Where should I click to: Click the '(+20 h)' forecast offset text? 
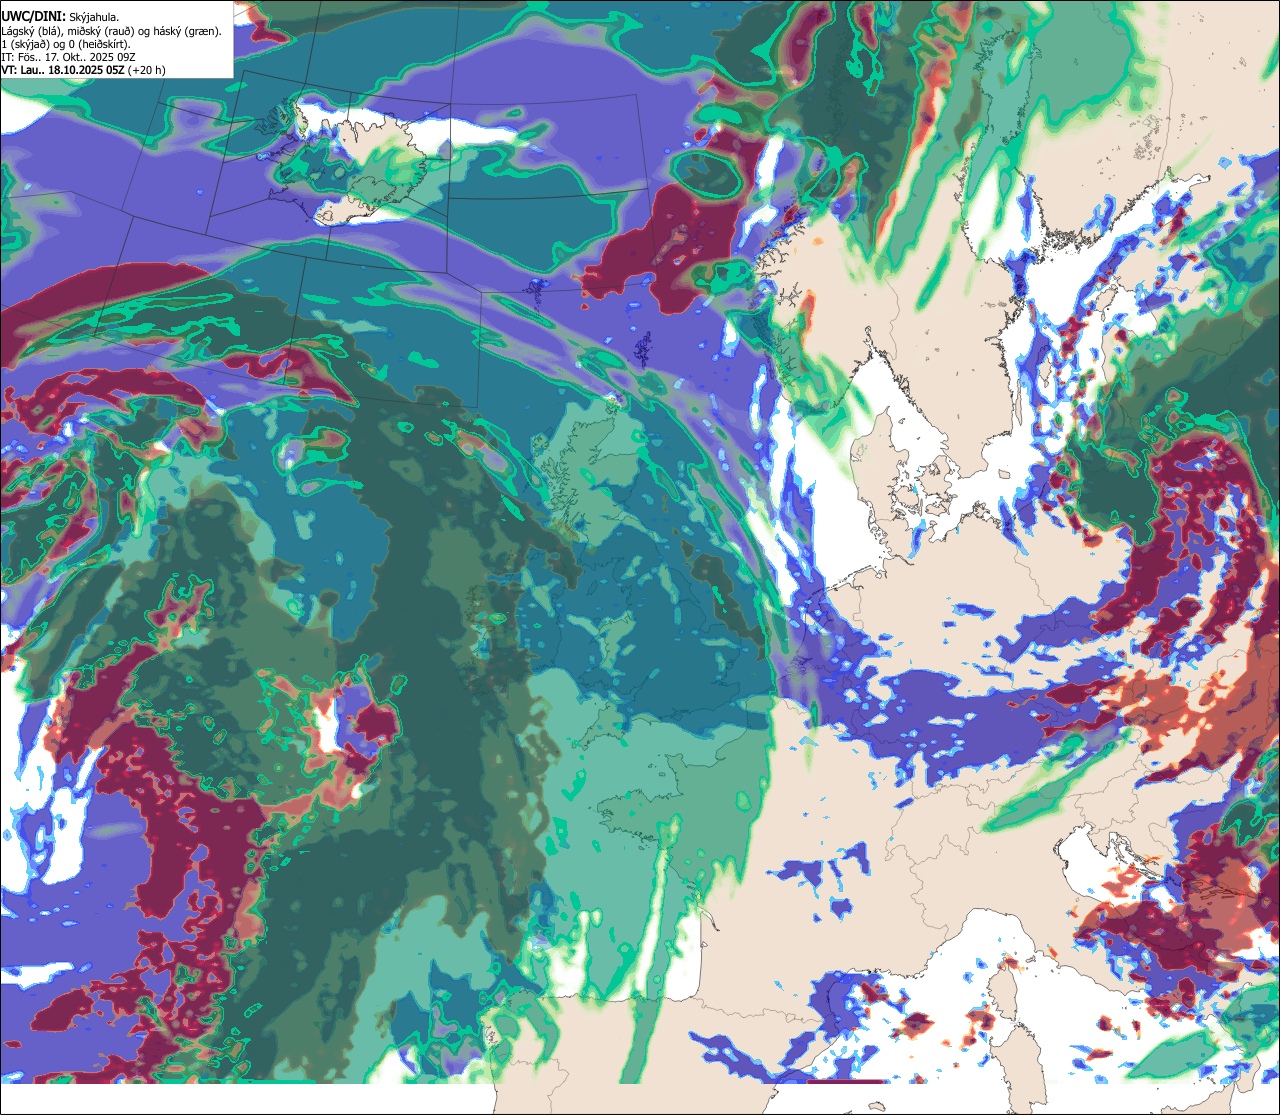point(147,71)
